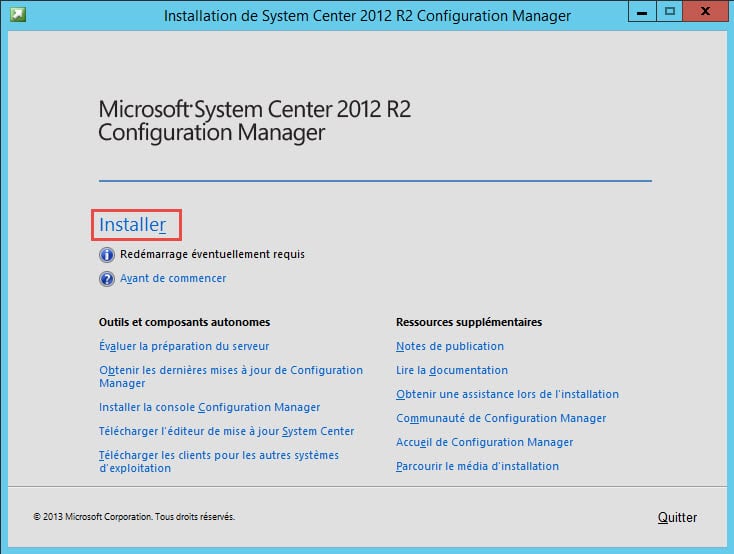Minimize the installation window

coord(642,12)
